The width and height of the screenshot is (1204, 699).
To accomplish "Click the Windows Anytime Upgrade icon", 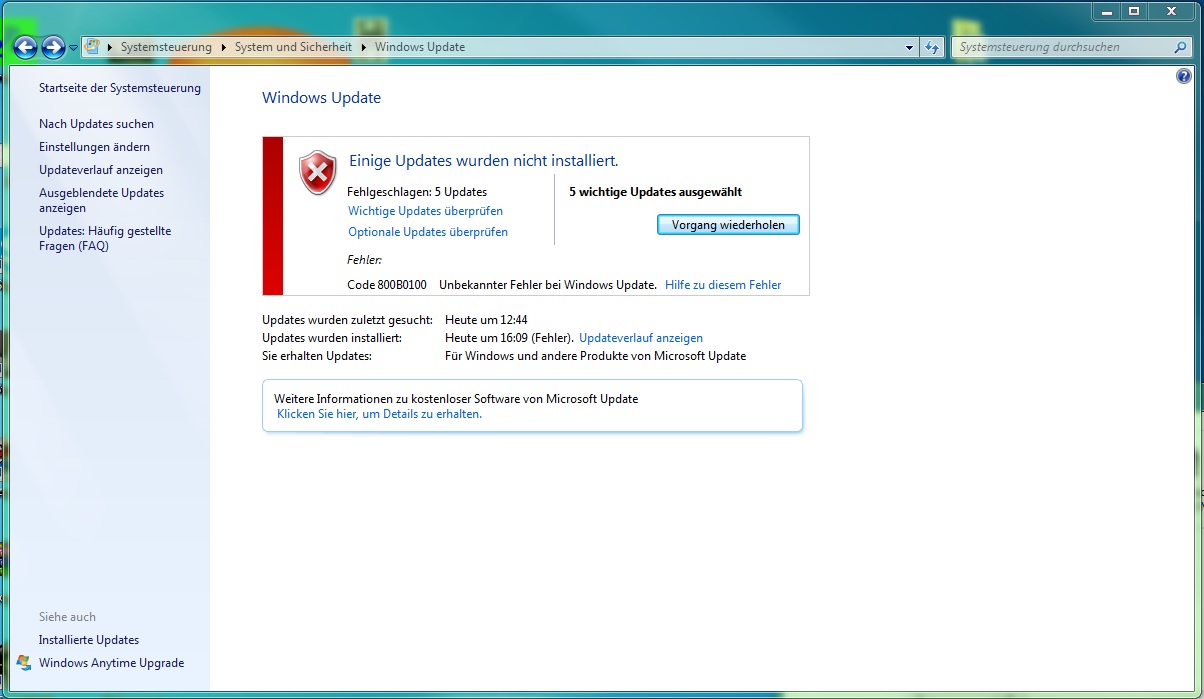I will [24, 663].
